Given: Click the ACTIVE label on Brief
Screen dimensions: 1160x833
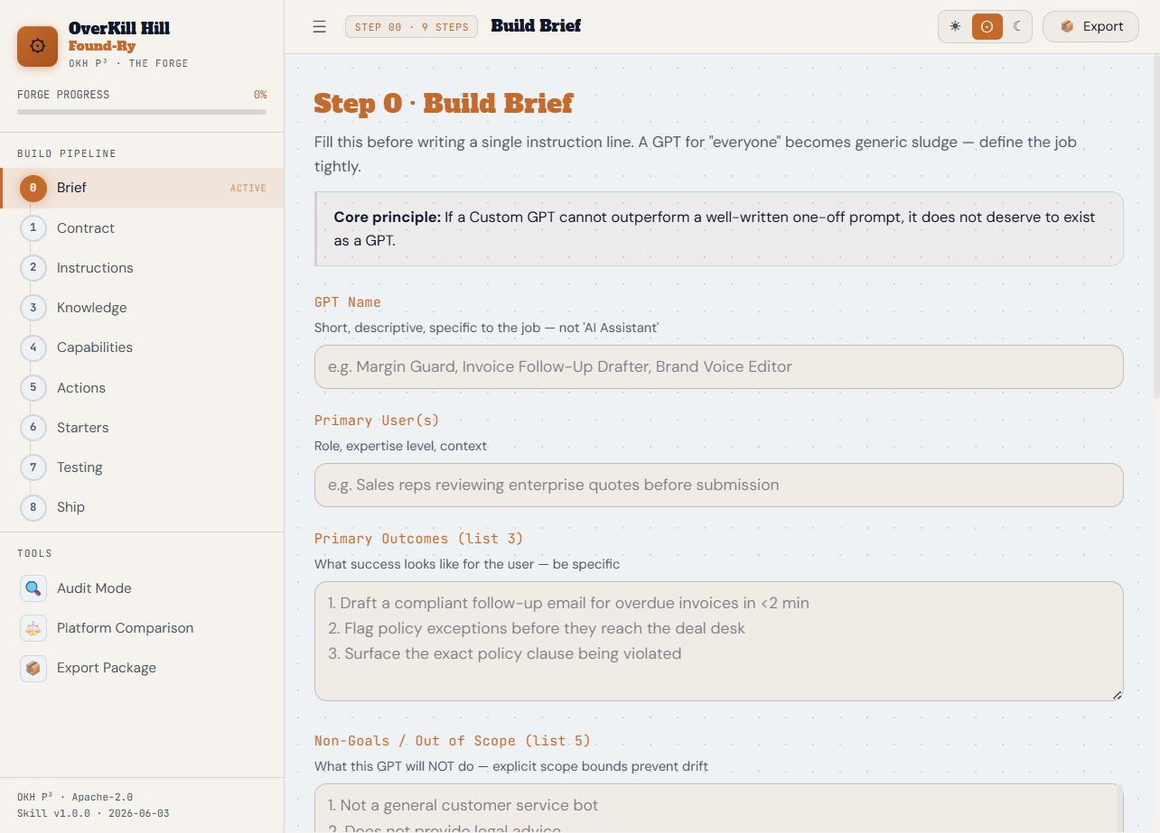Looking at the screenshot, I should tap(248, 188).
